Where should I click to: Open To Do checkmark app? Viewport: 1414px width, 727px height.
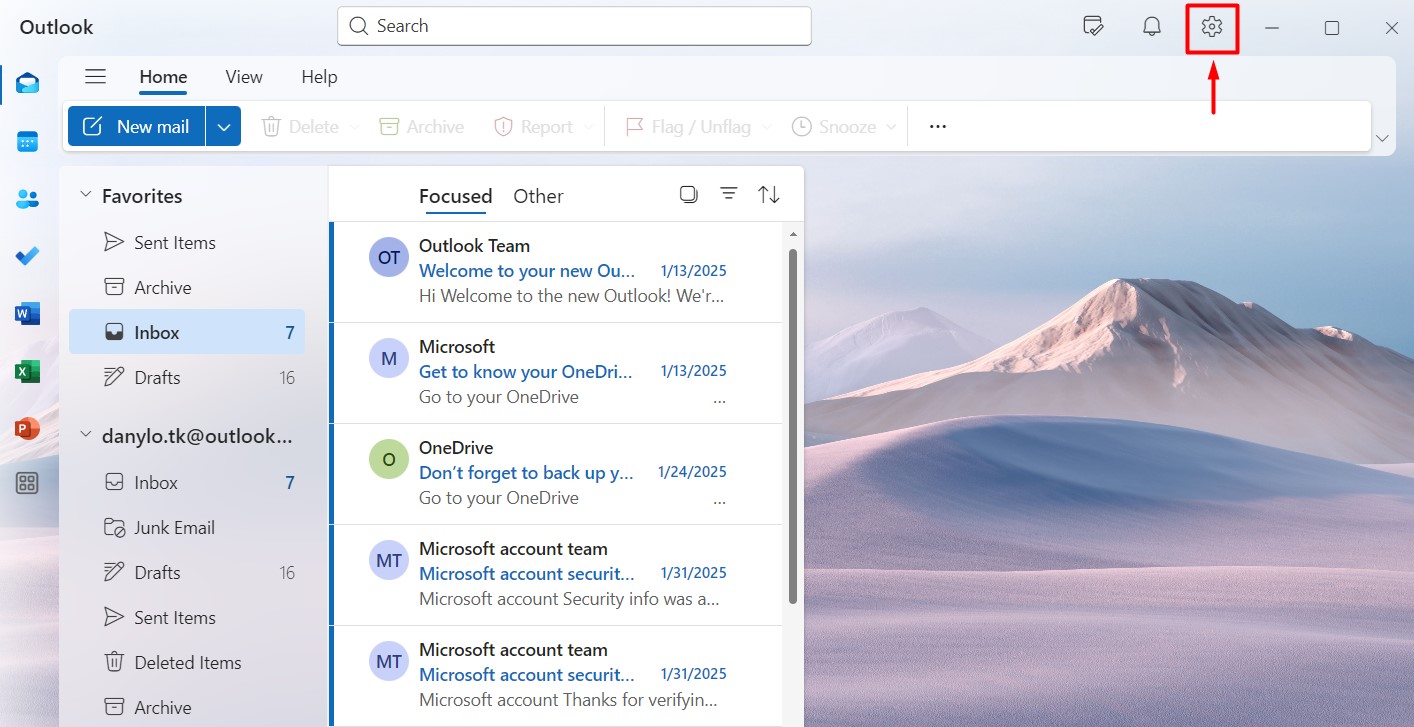click(28, 256)
